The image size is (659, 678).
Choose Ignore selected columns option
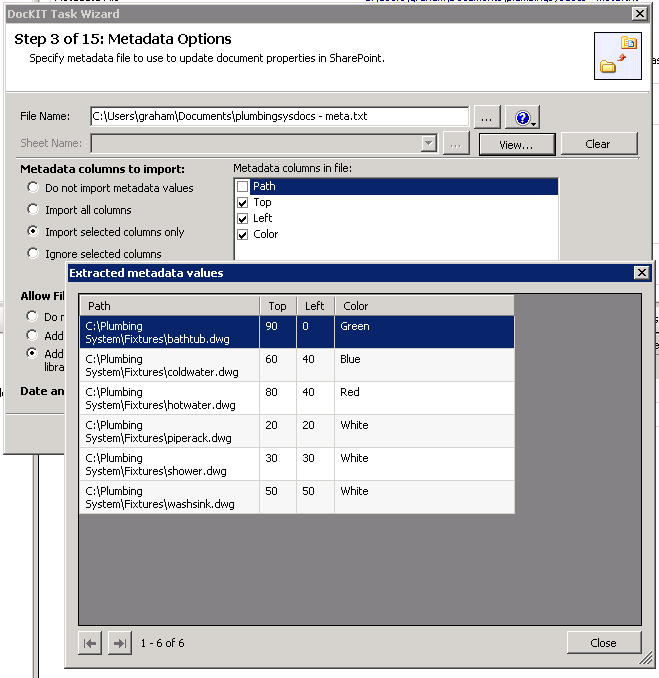34,254
